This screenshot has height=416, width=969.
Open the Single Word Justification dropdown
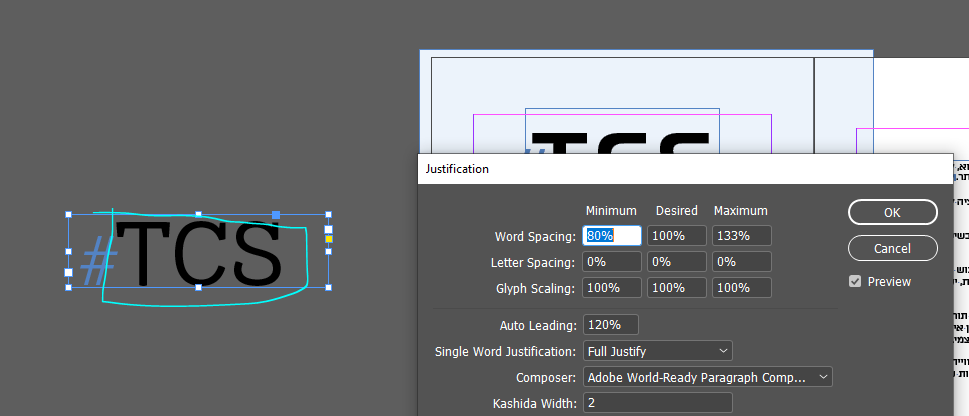coord(657,351)
